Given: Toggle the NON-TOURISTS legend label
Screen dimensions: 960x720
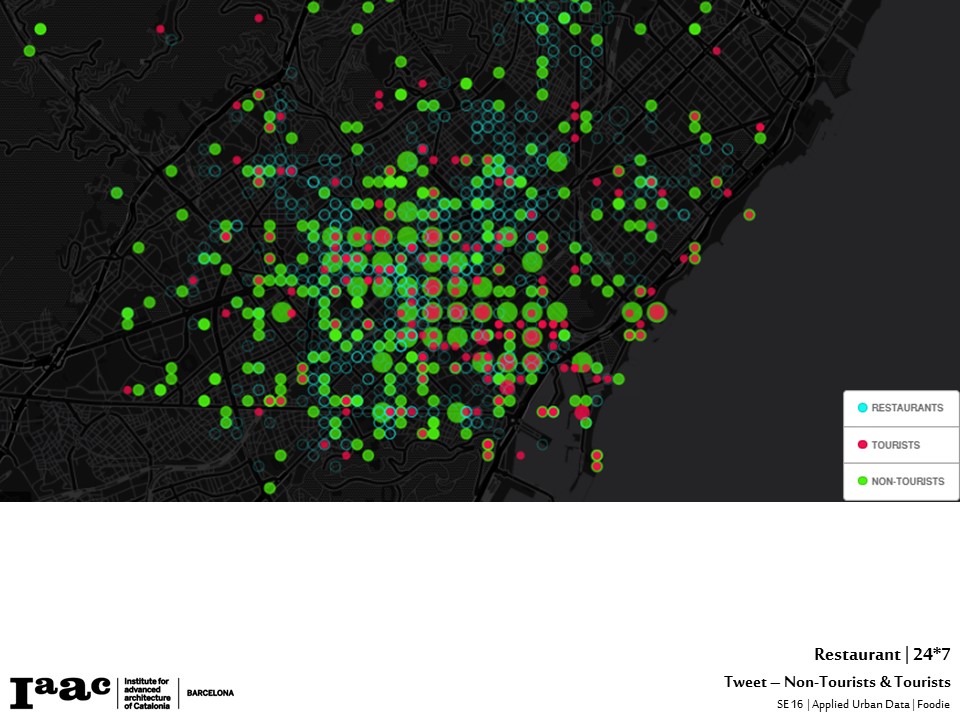Looking at the screenshot, I should pyautogui.click(x=907, y=481).
